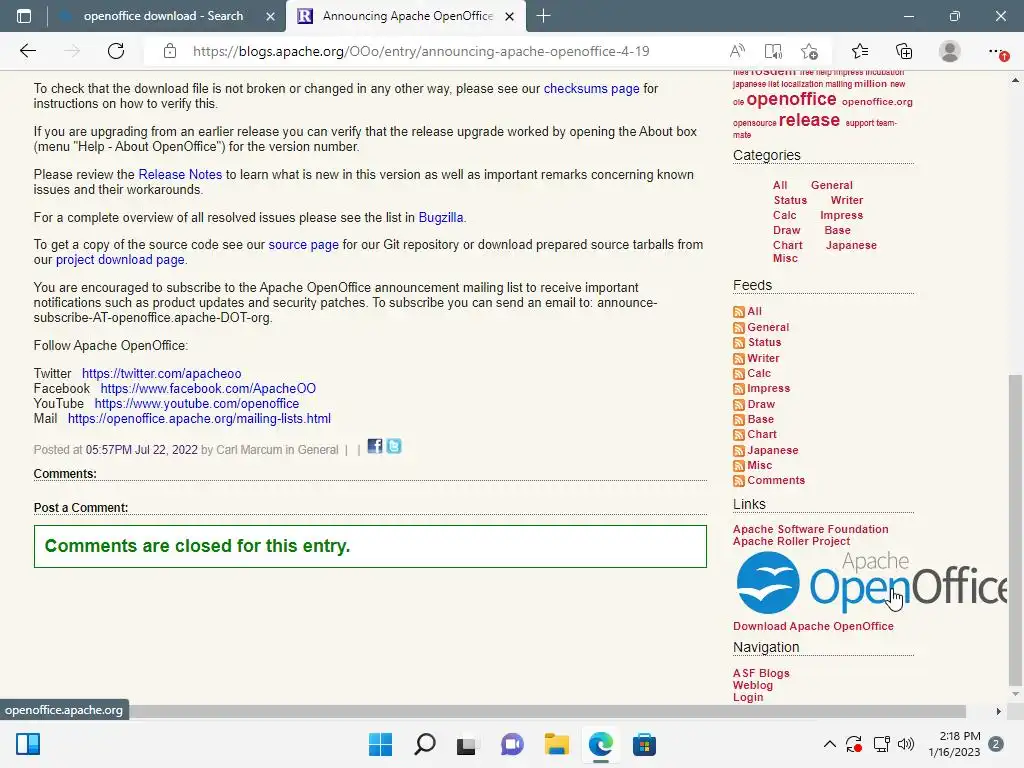
Task: Open the YouTube openoffice URL
Action: (197, 404)
